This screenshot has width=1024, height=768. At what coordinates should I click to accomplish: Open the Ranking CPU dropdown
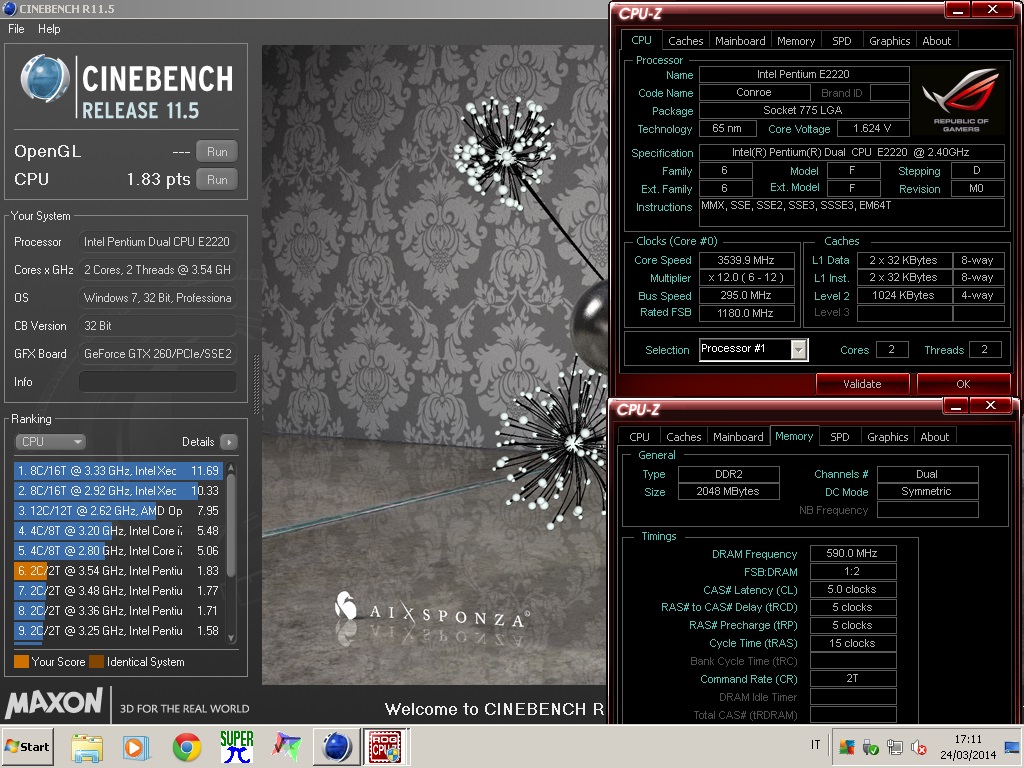click(50, 441)
